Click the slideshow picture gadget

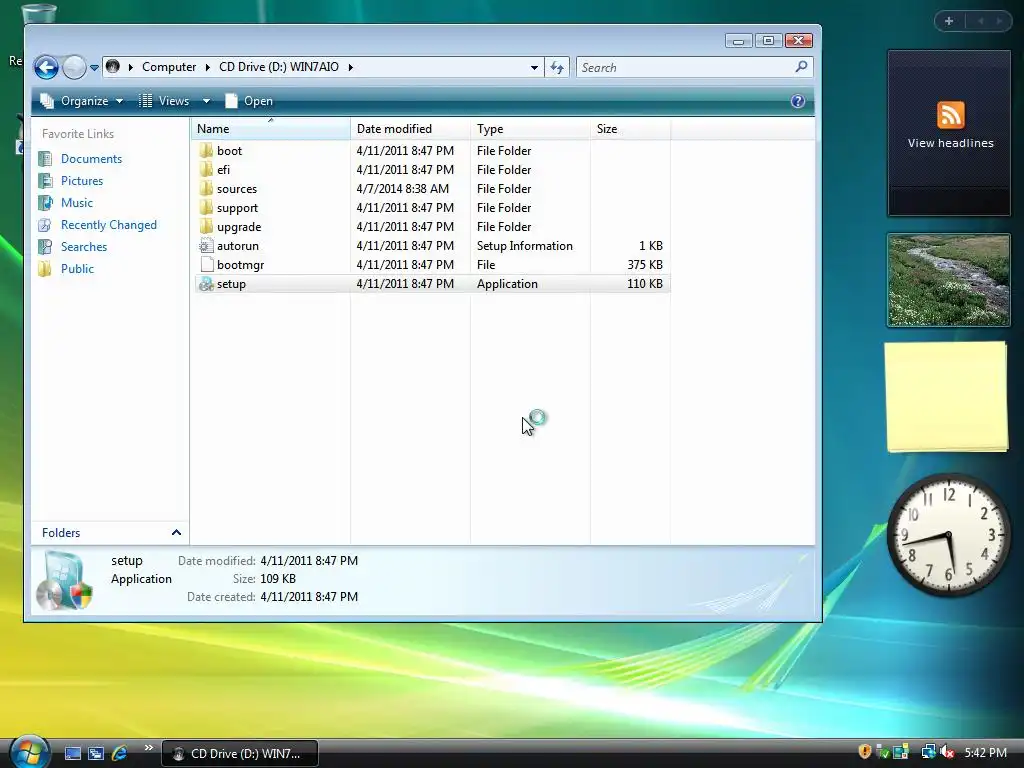coord(948,280)
